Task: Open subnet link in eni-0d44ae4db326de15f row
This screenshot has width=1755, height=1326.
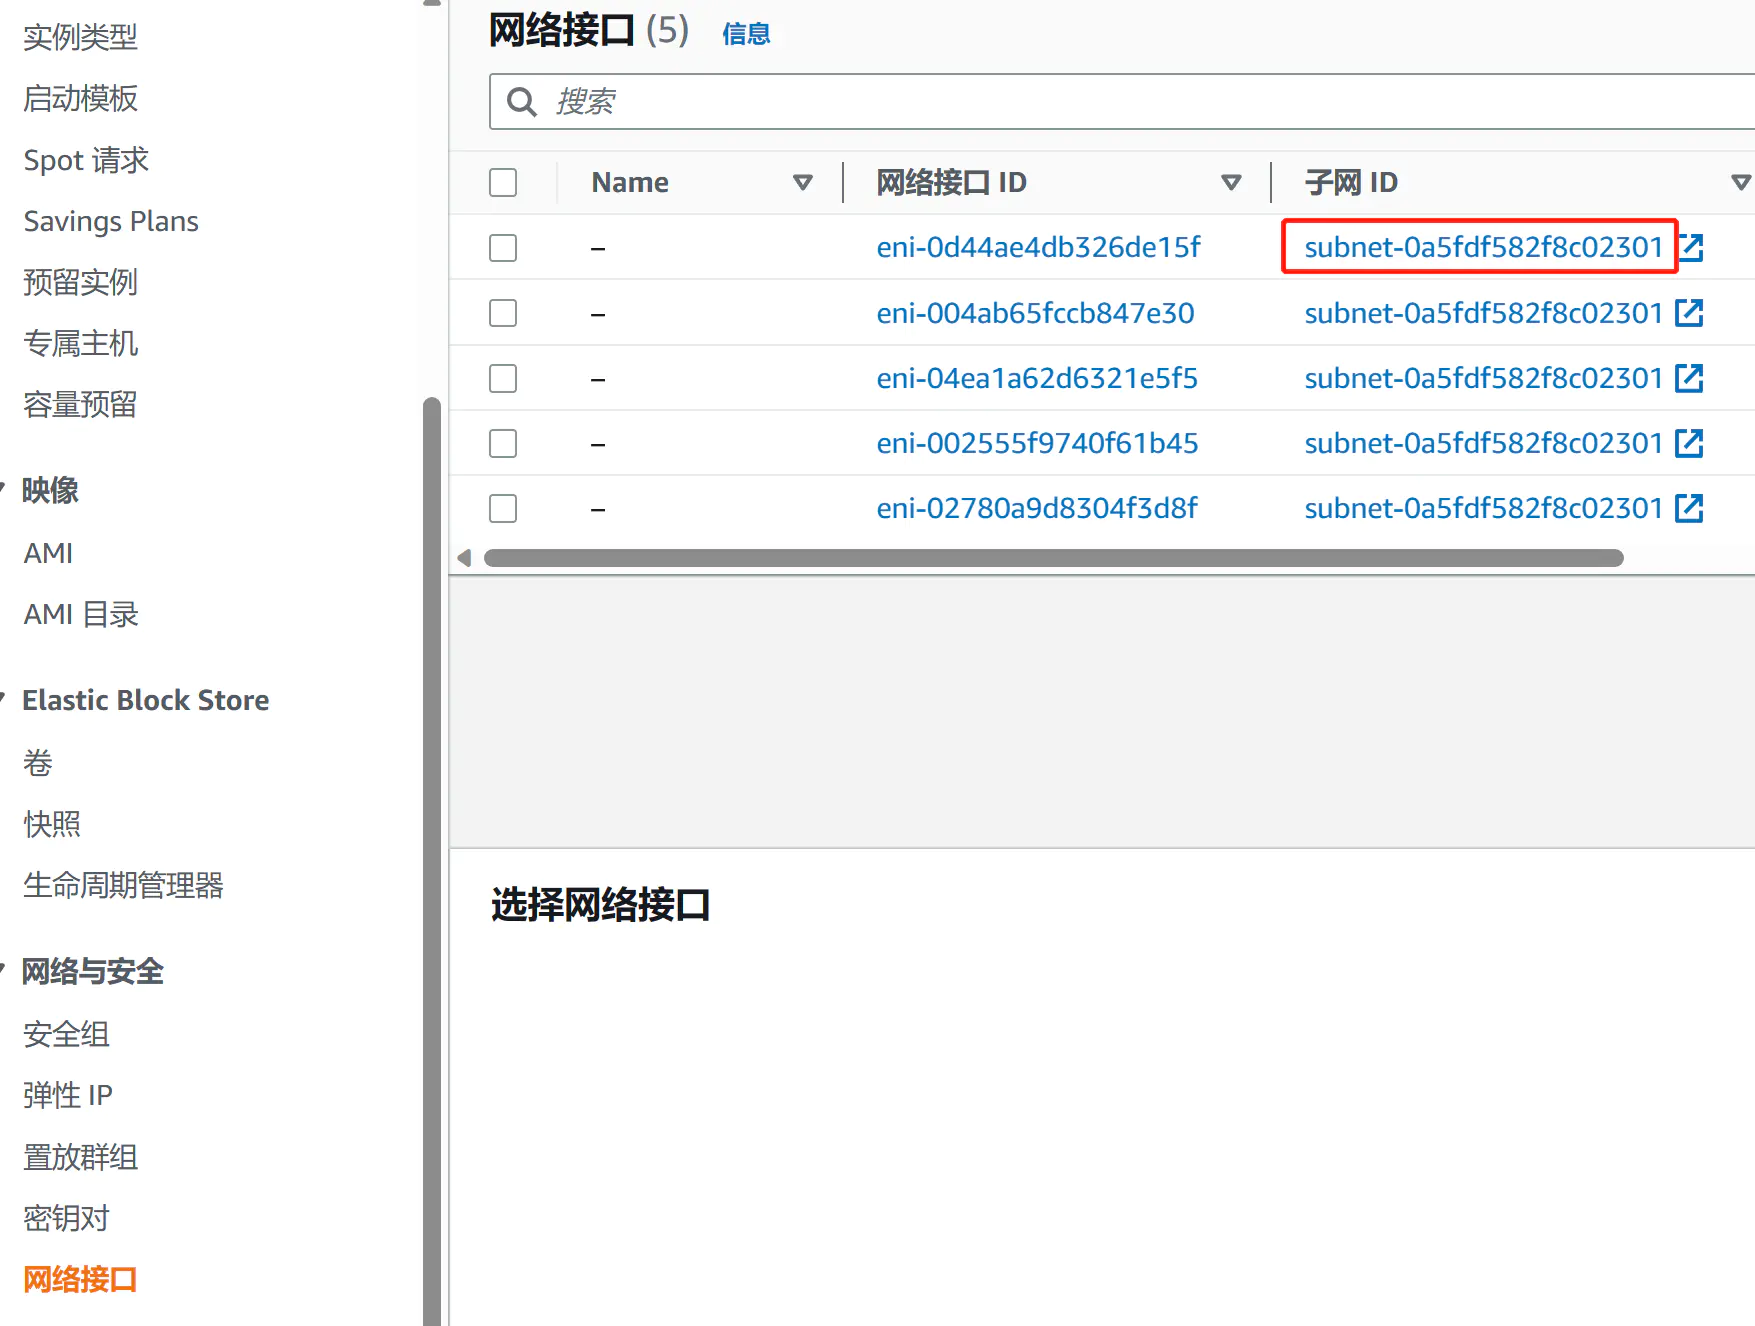Action: coord(1483,247)
